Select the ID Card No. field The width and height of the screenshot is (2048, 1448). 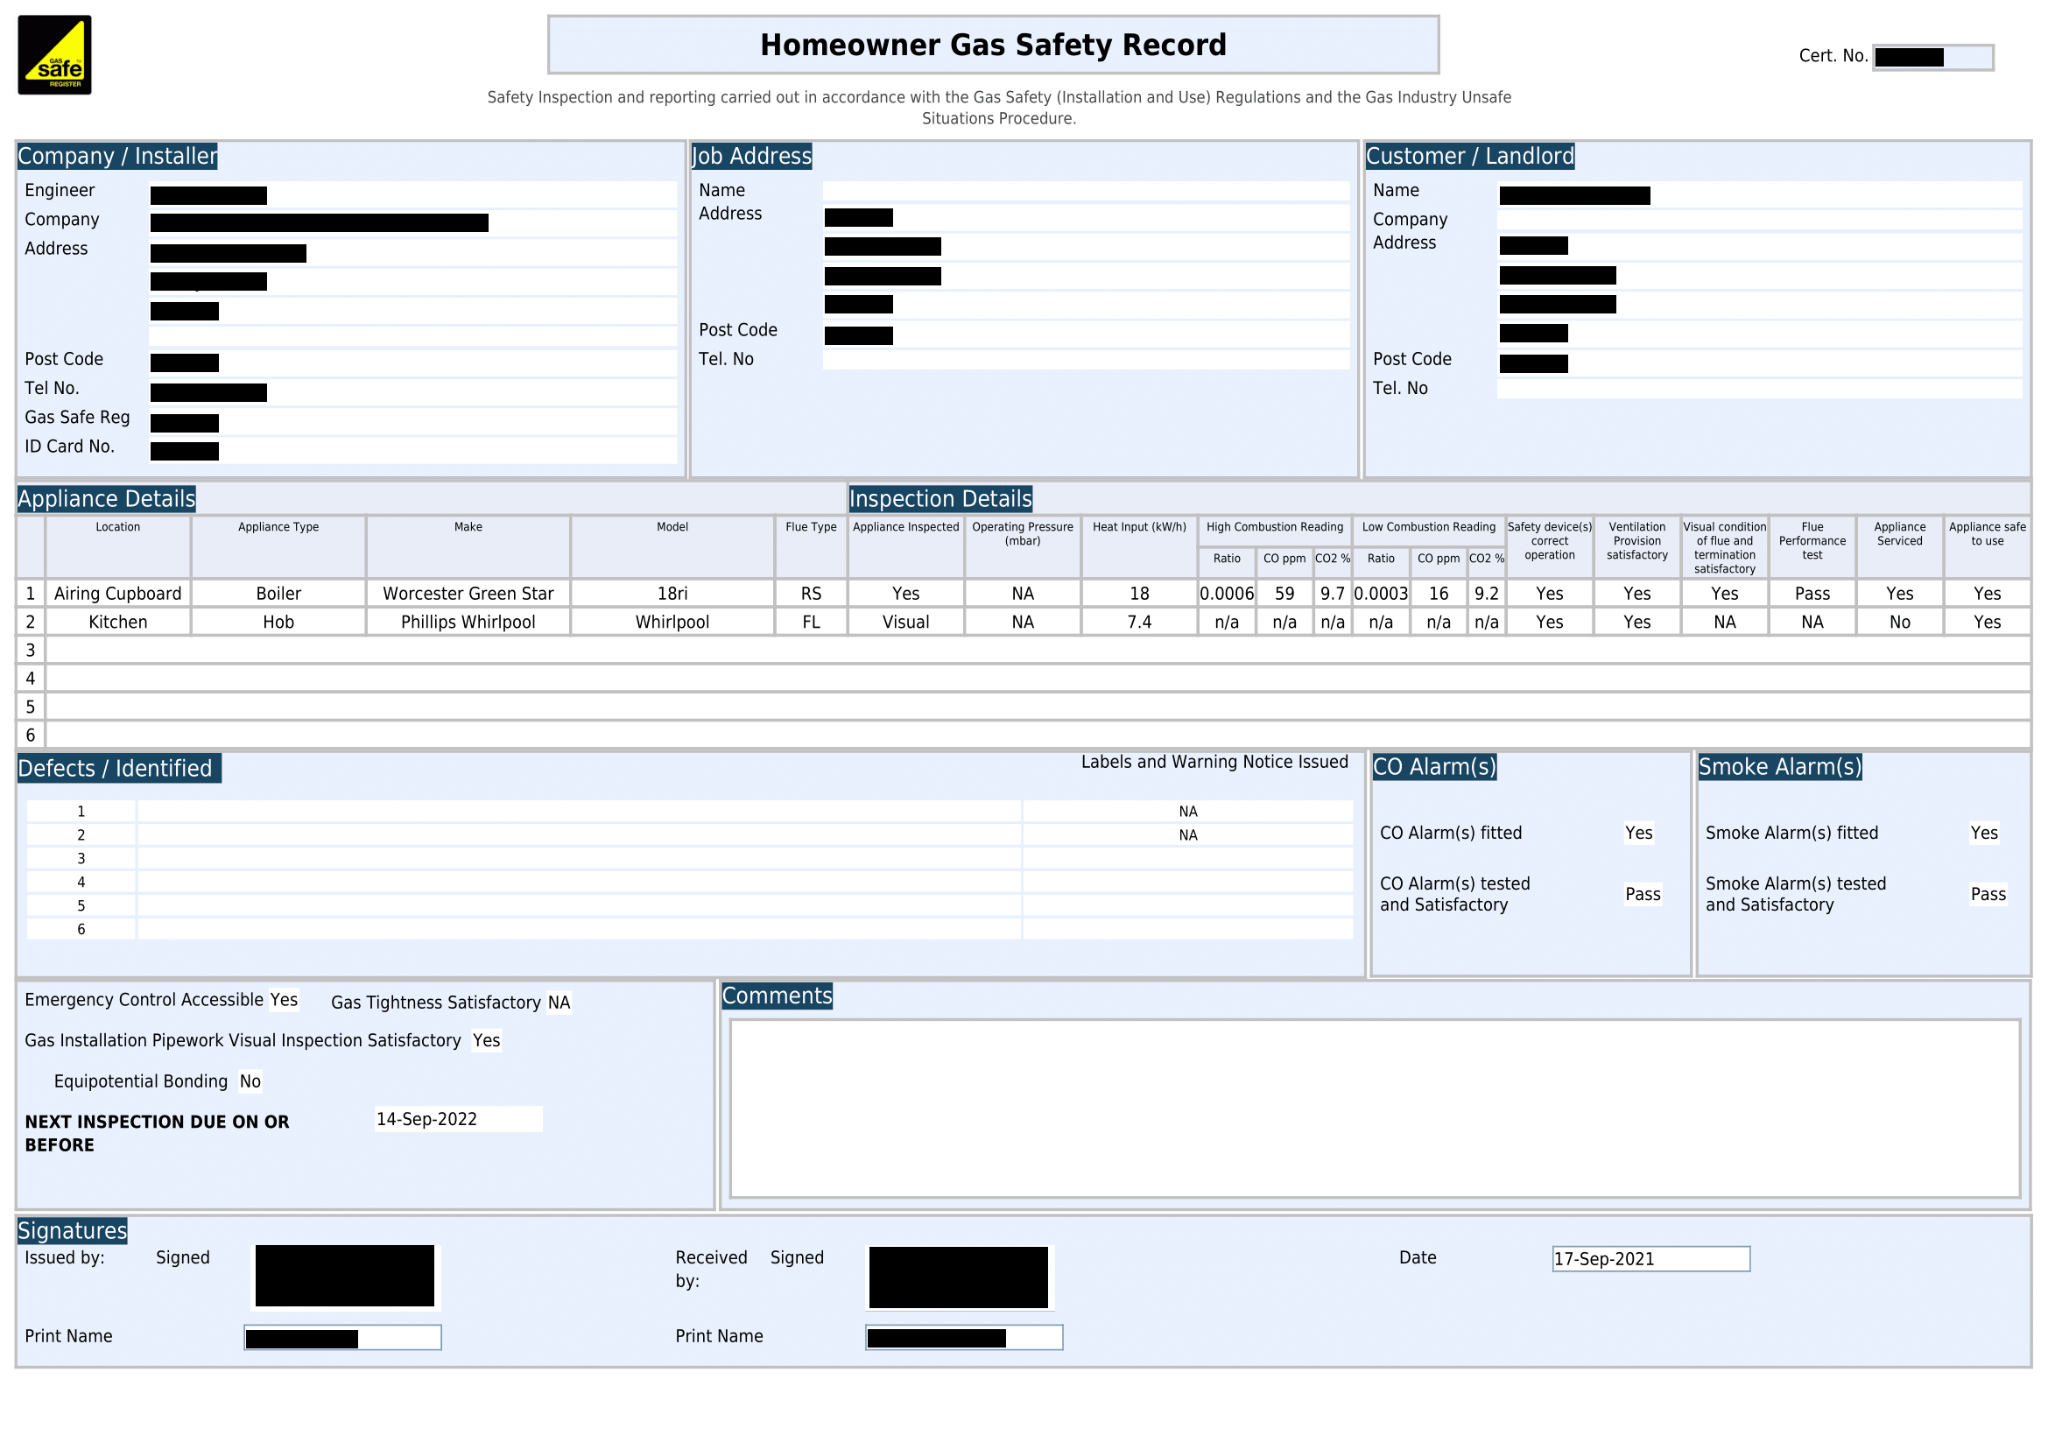(x=413, y=450)
